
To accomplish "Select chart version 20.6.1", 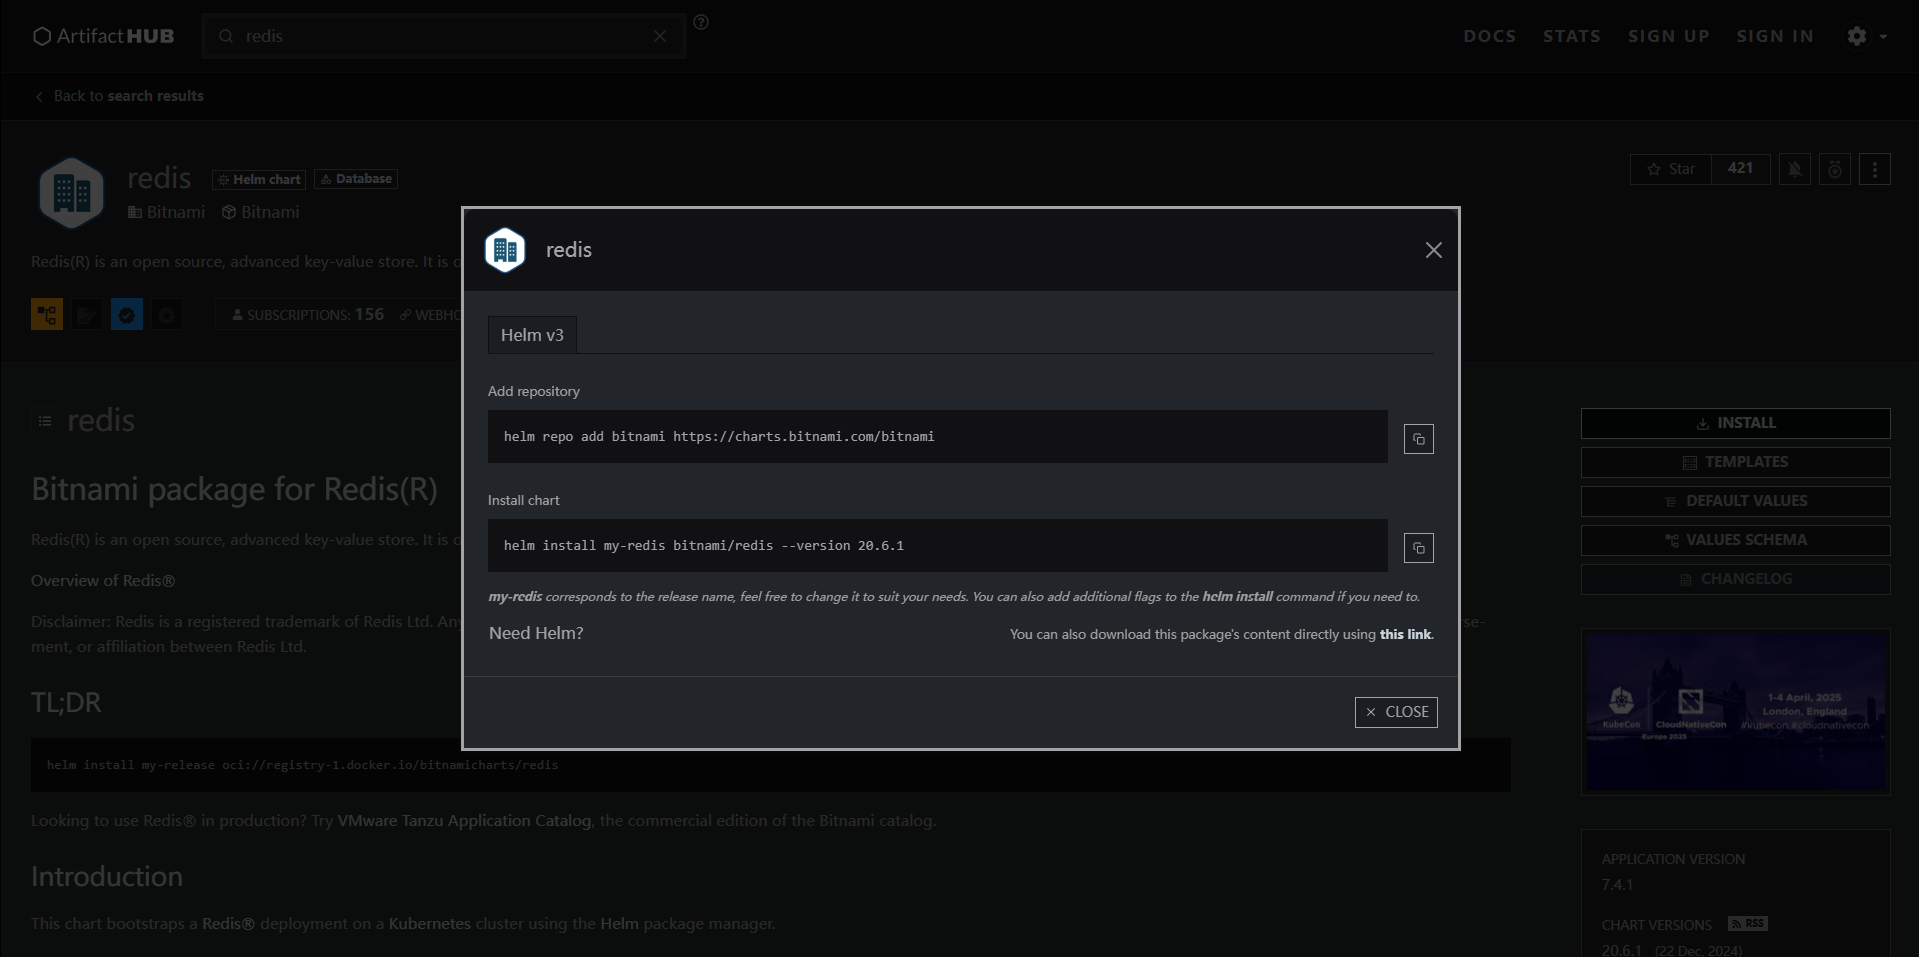I will pyautogui.click(x=1621, y=950).
